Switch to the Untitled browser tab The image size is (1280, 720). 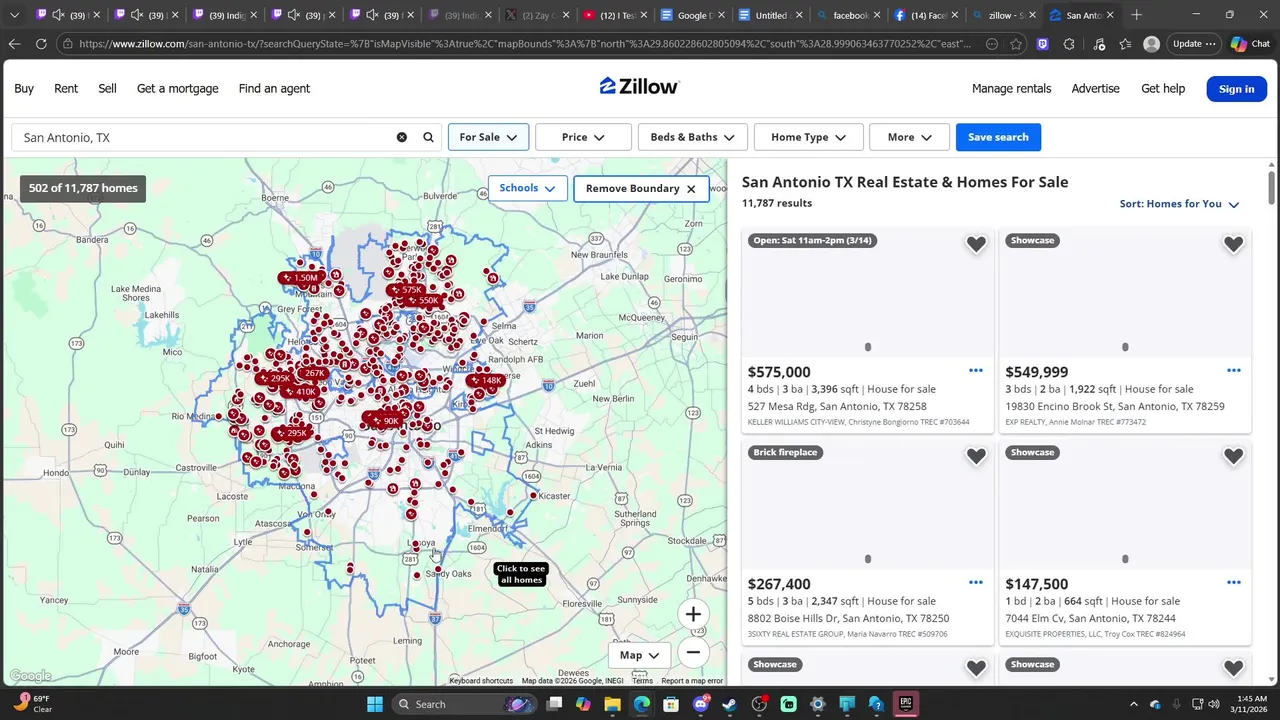770,15
